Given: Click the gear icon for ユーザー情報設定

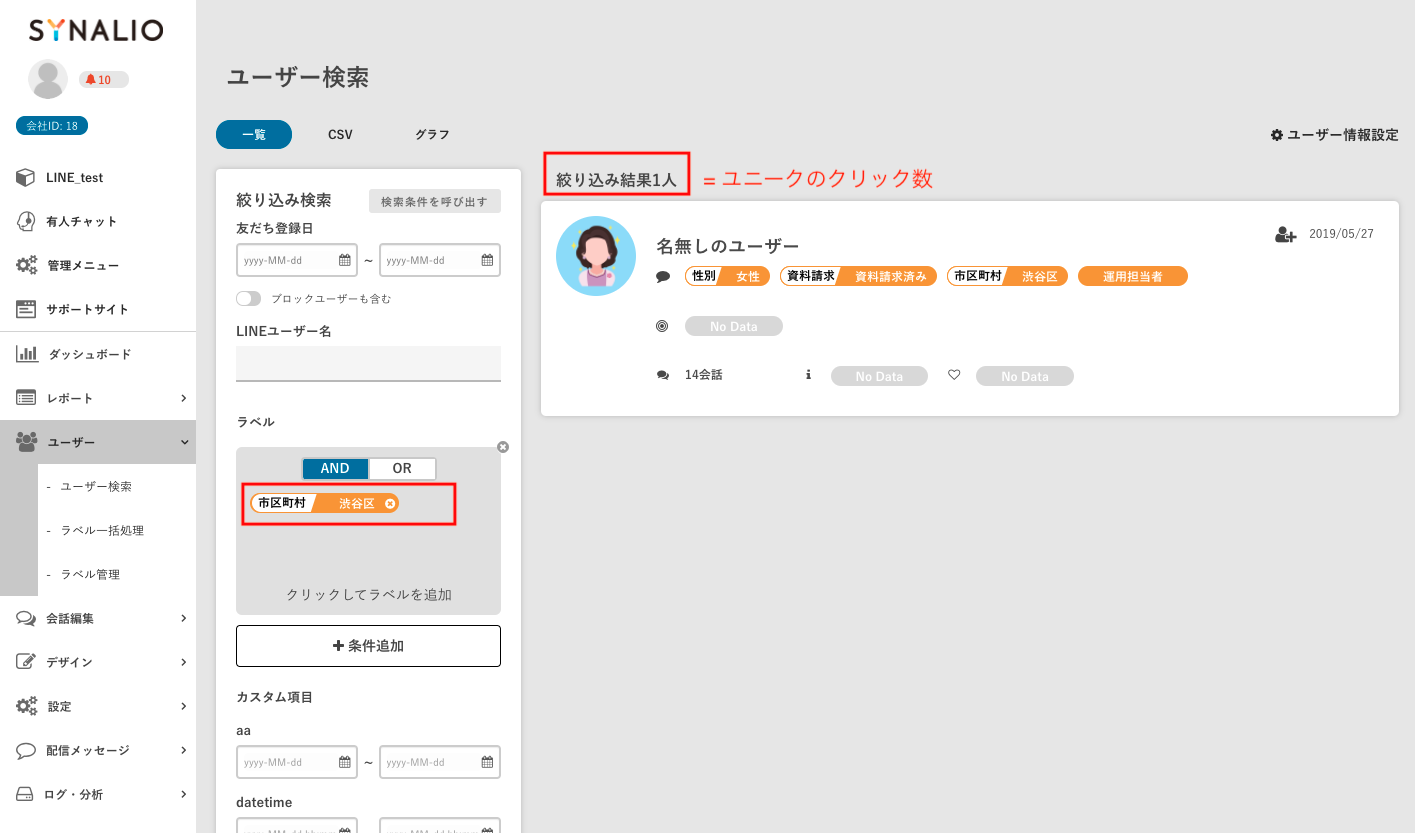Looking at the screenshot, I should [x=1277, y=135].
